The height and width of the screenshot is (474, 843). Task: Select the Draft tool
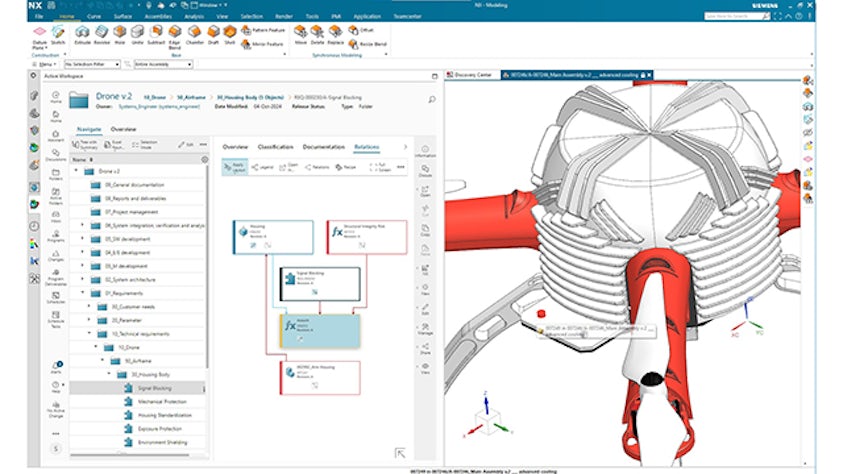213,35
